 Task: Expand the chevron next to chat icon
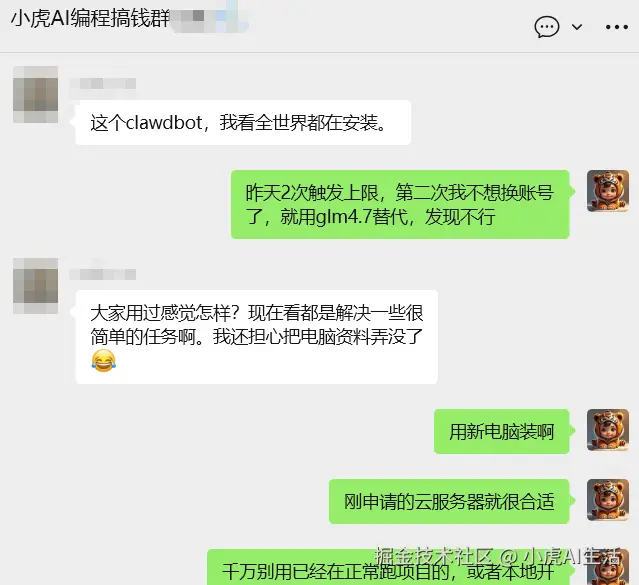click(577, 27)
